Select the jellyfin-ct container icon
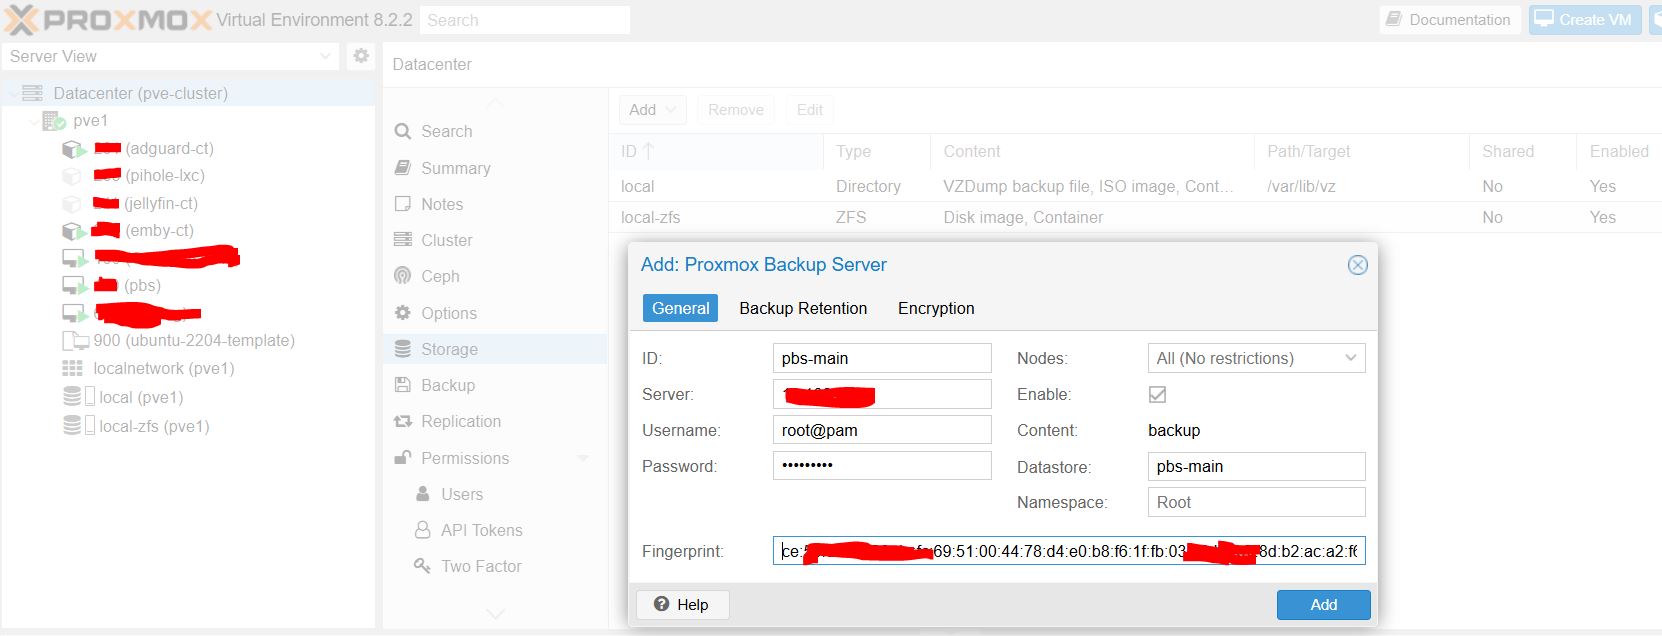 tap(72, 204)
